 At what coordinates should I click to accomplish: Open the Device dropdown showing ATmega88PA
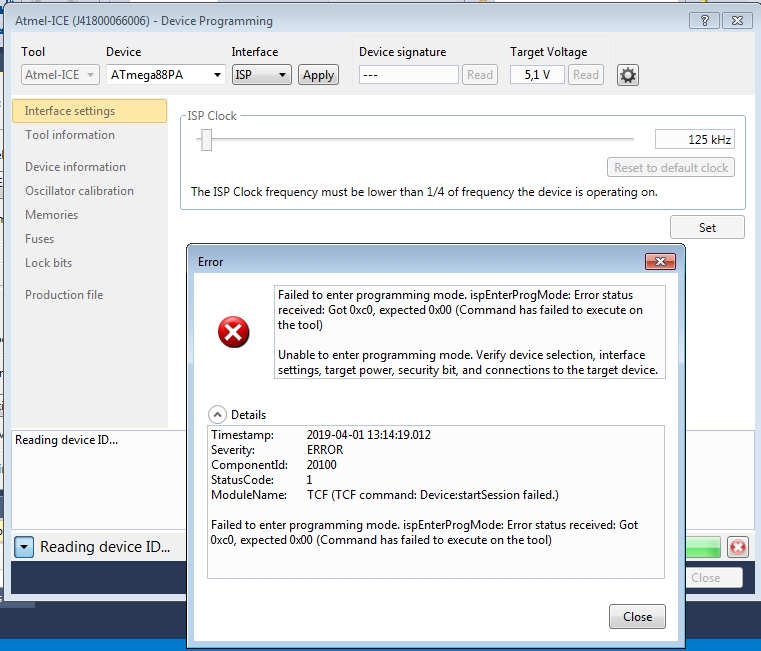(165, 75)
